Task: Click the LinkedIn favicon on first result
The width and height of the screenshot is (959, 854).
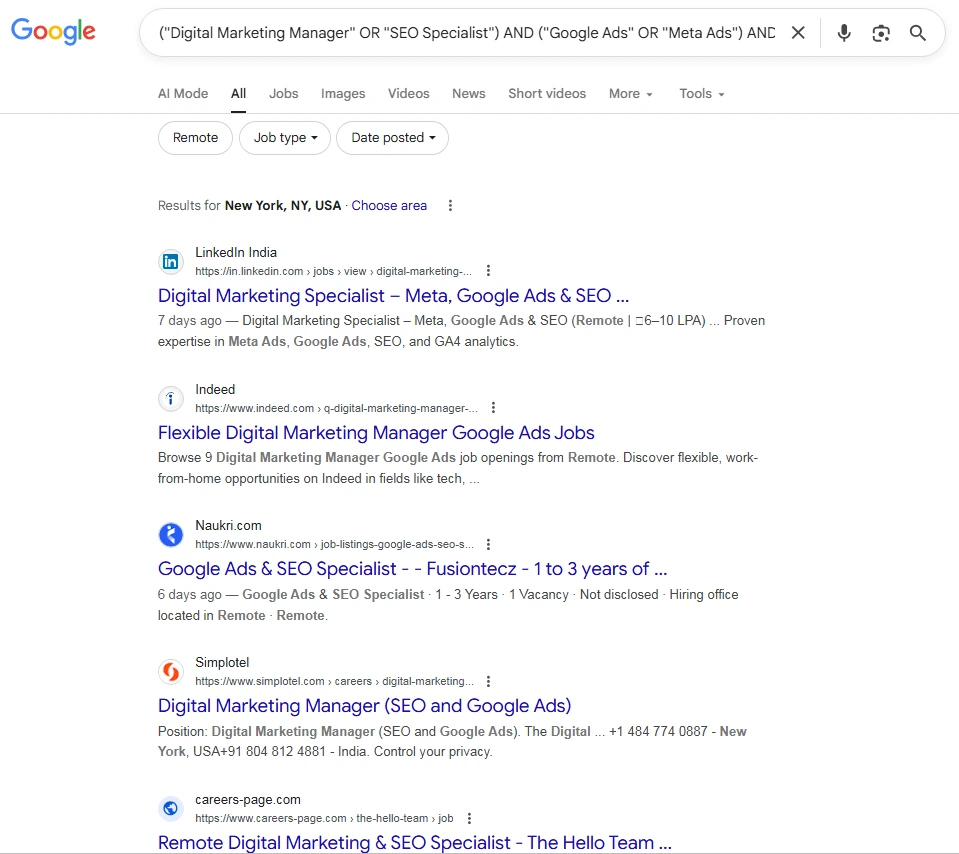Action: coord(170,261)
